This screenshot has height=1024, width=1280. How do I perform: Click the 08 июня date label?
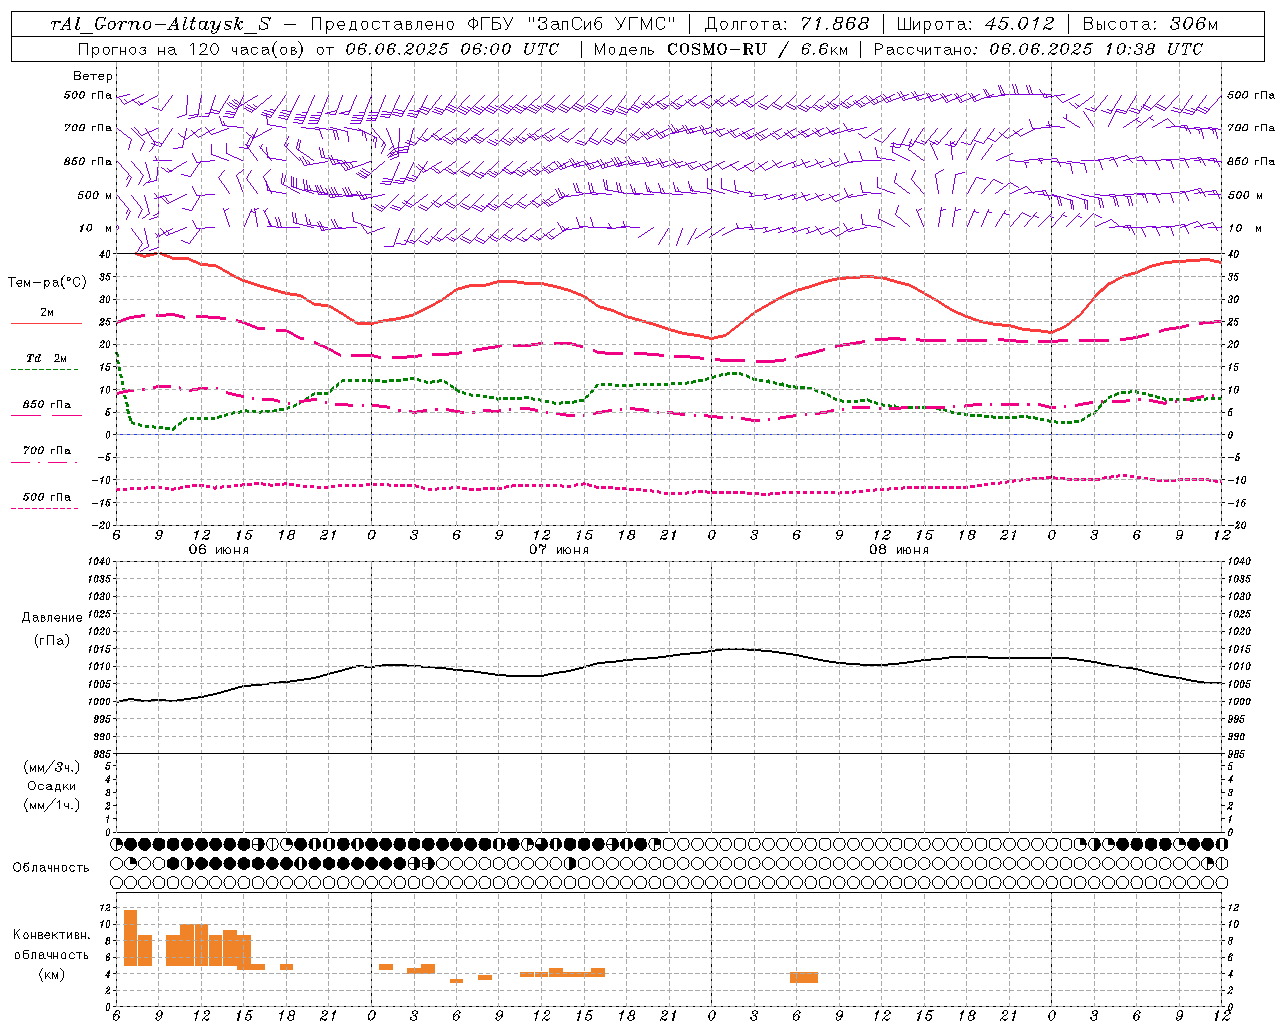(x=899, y=549)
